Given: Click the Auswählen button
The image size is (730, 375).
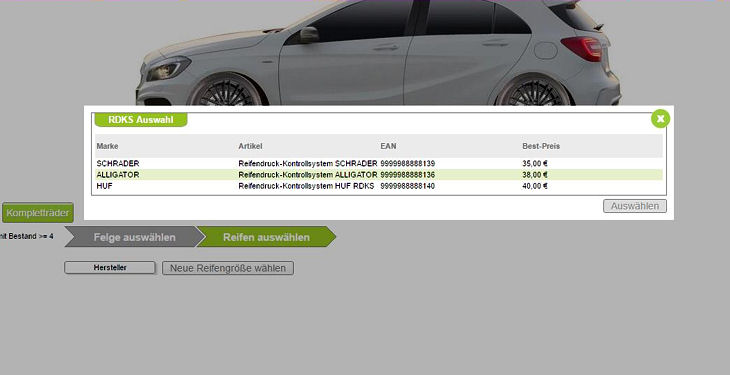Looking at the screenshot, I should tap(635, 206).
